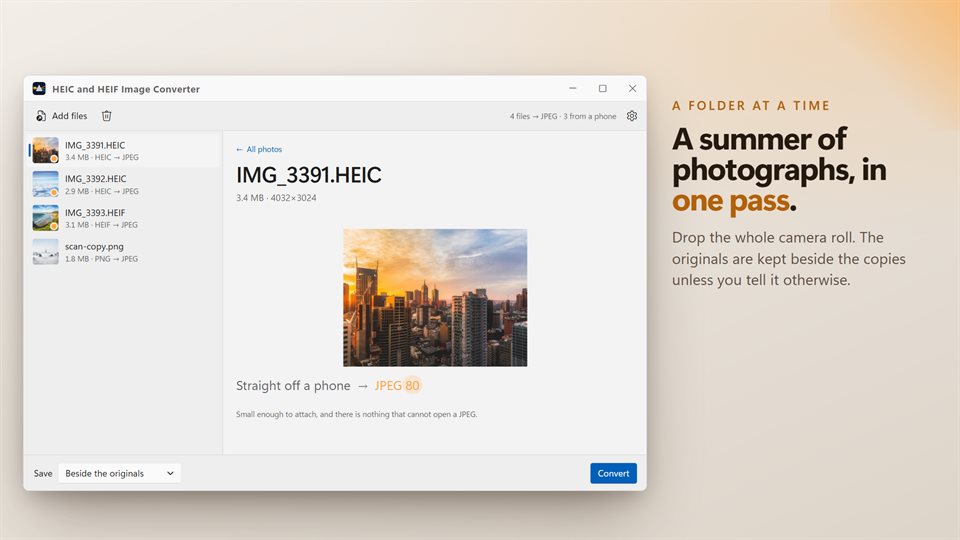Click 2.9 MB · HEIC → JPEG row detail
960x540 pixels.
pos(102,191)
